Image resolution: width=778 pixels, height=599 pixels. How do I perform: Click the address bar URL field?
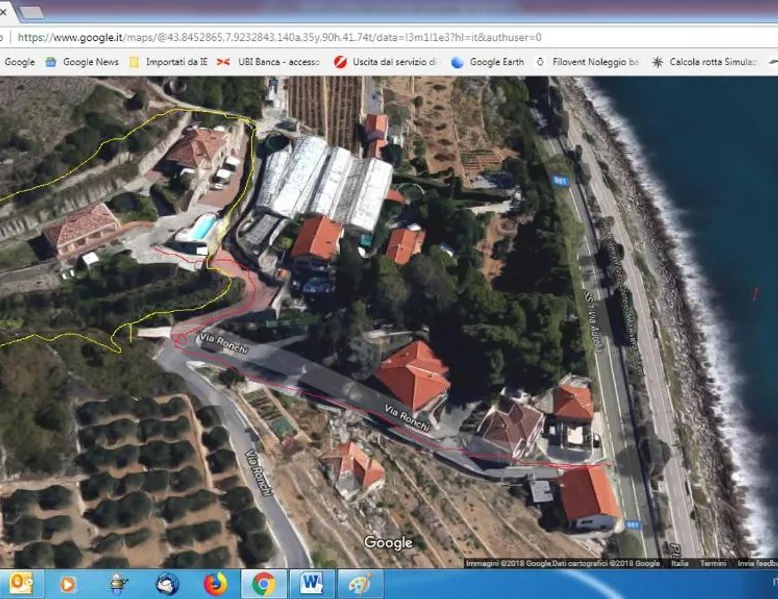click(x=280, y=37)
